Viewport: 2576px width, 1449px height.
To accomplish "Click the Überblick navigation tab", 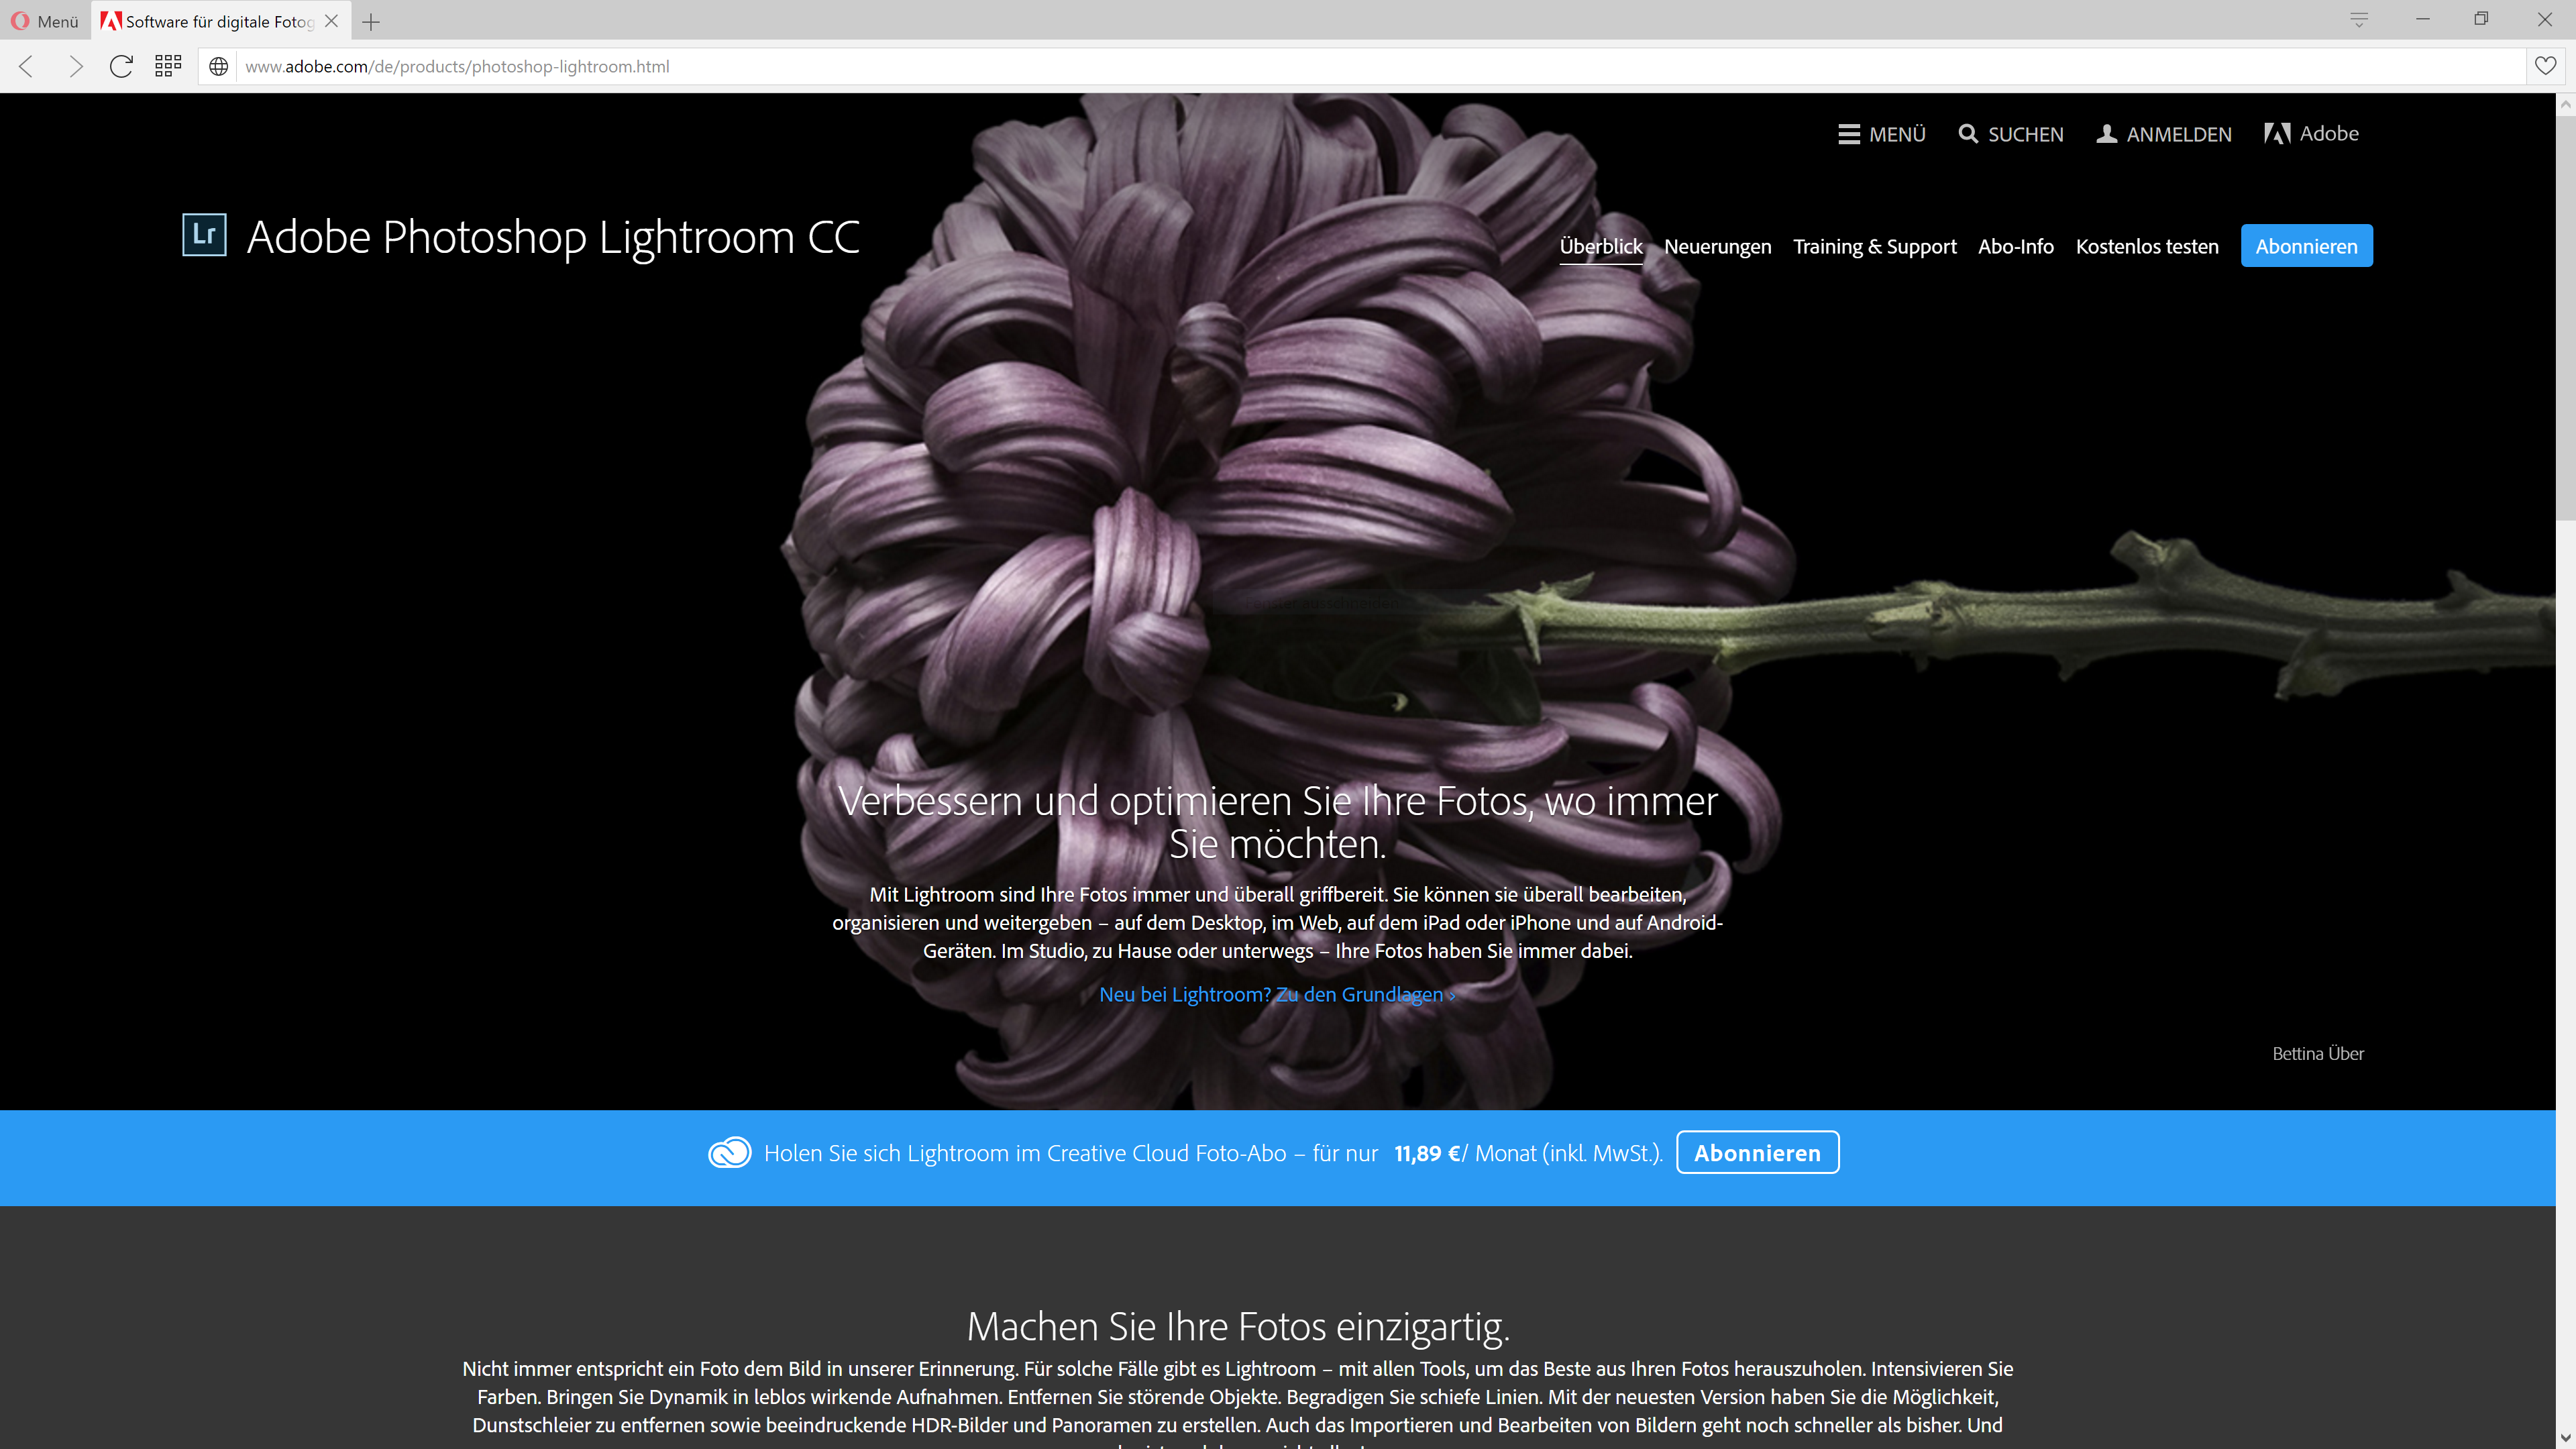I will click(x=1600, y=246).
